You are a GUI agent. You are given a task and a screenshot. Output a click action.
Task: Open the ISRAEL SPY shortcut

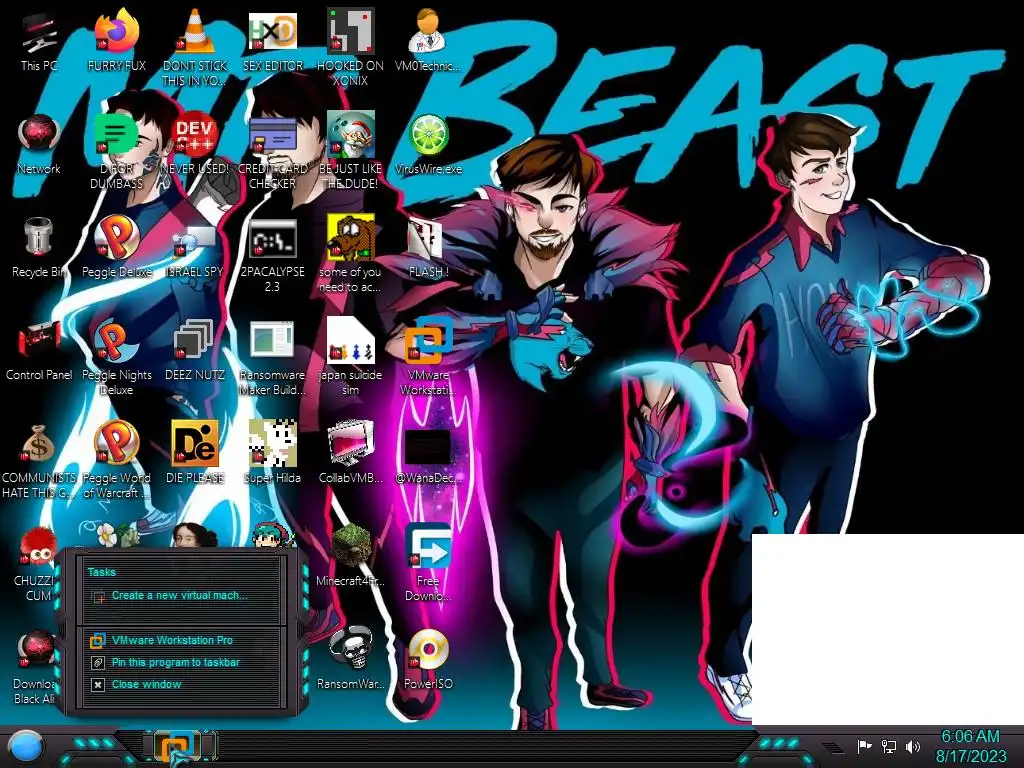195,248
